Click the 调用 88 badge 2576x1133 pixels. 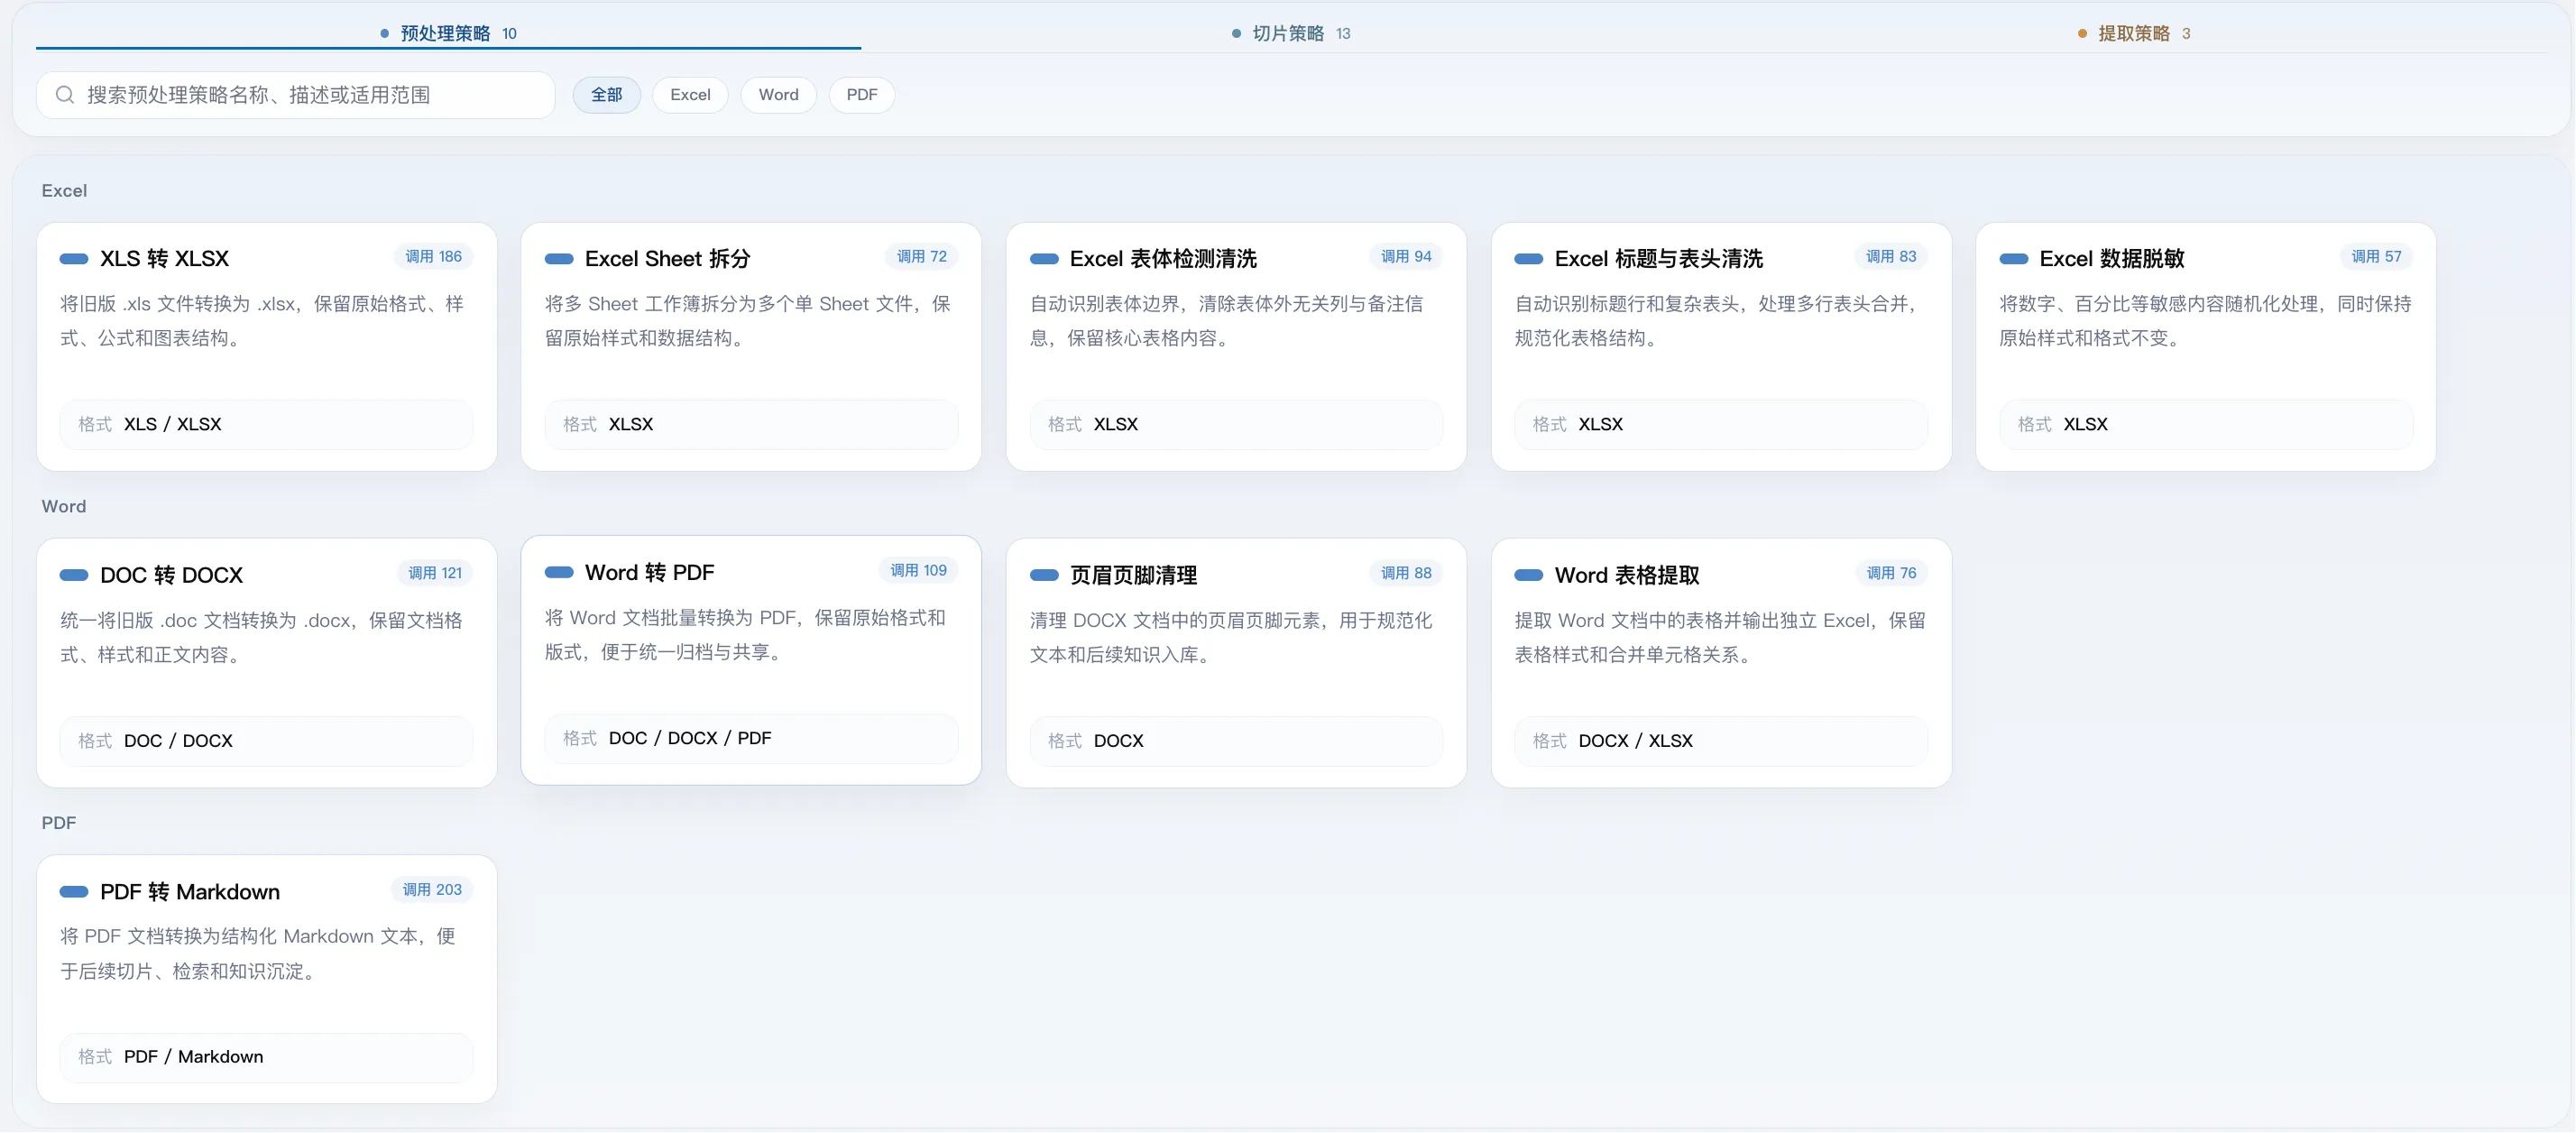click(x=1406, y=573)
